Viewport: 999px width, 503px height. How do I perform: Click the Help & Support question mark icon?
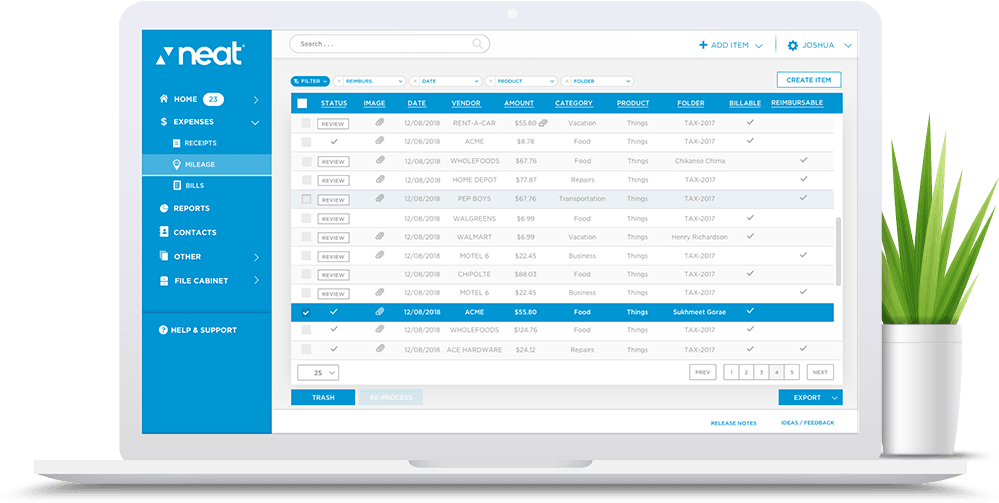click(x=163, y=330)
